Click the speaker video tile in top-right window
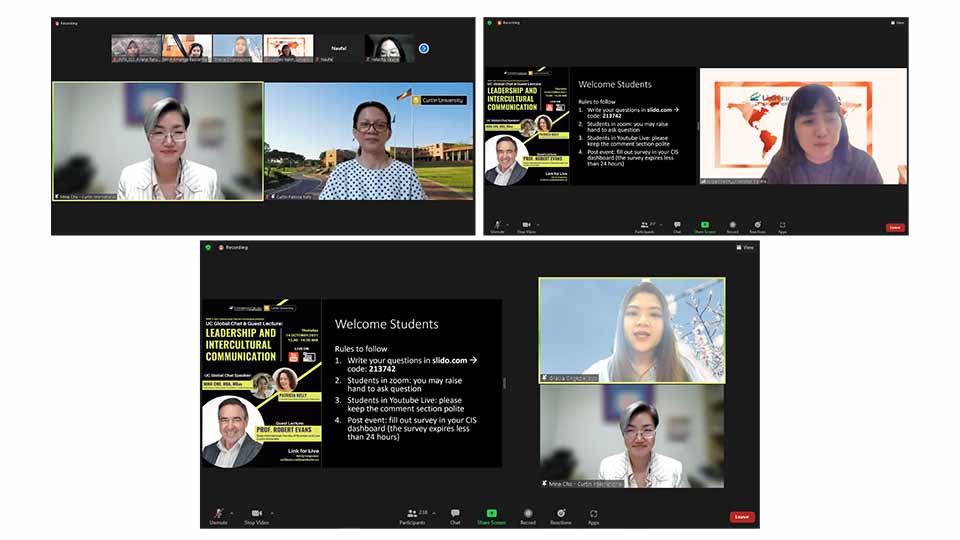Image resolution: width=960 pixels, height=540 pixels. (803, 126)
